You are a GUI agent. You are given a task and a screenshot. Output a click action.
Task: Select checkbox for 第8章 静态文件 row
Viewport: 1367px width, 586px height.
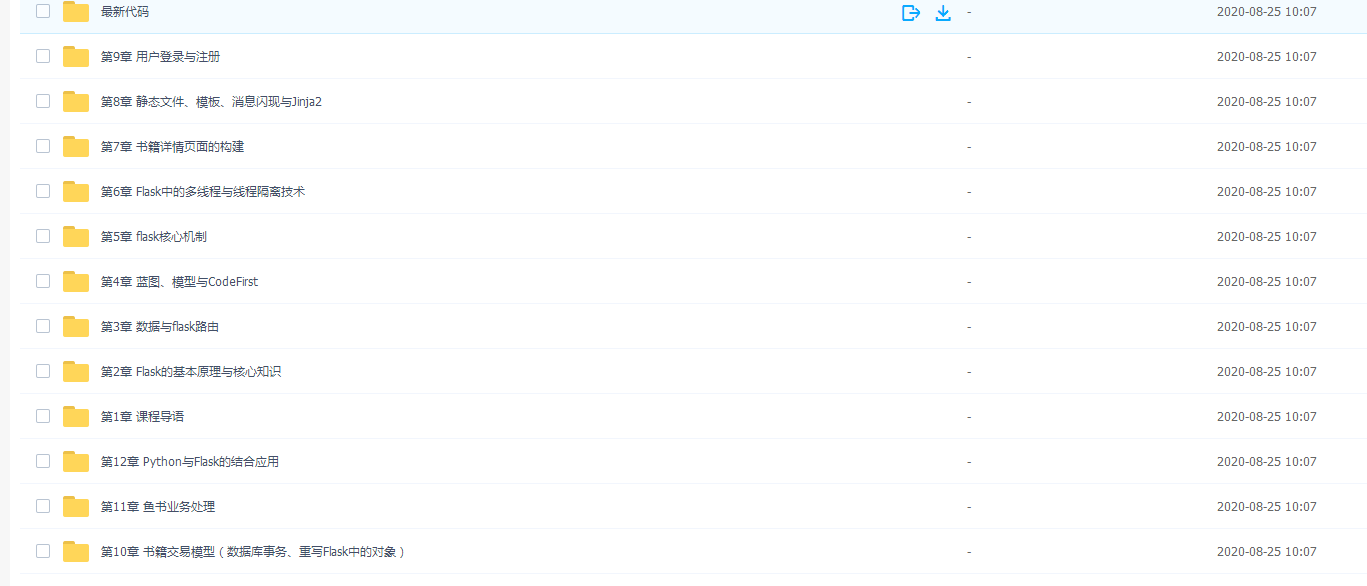43,101
